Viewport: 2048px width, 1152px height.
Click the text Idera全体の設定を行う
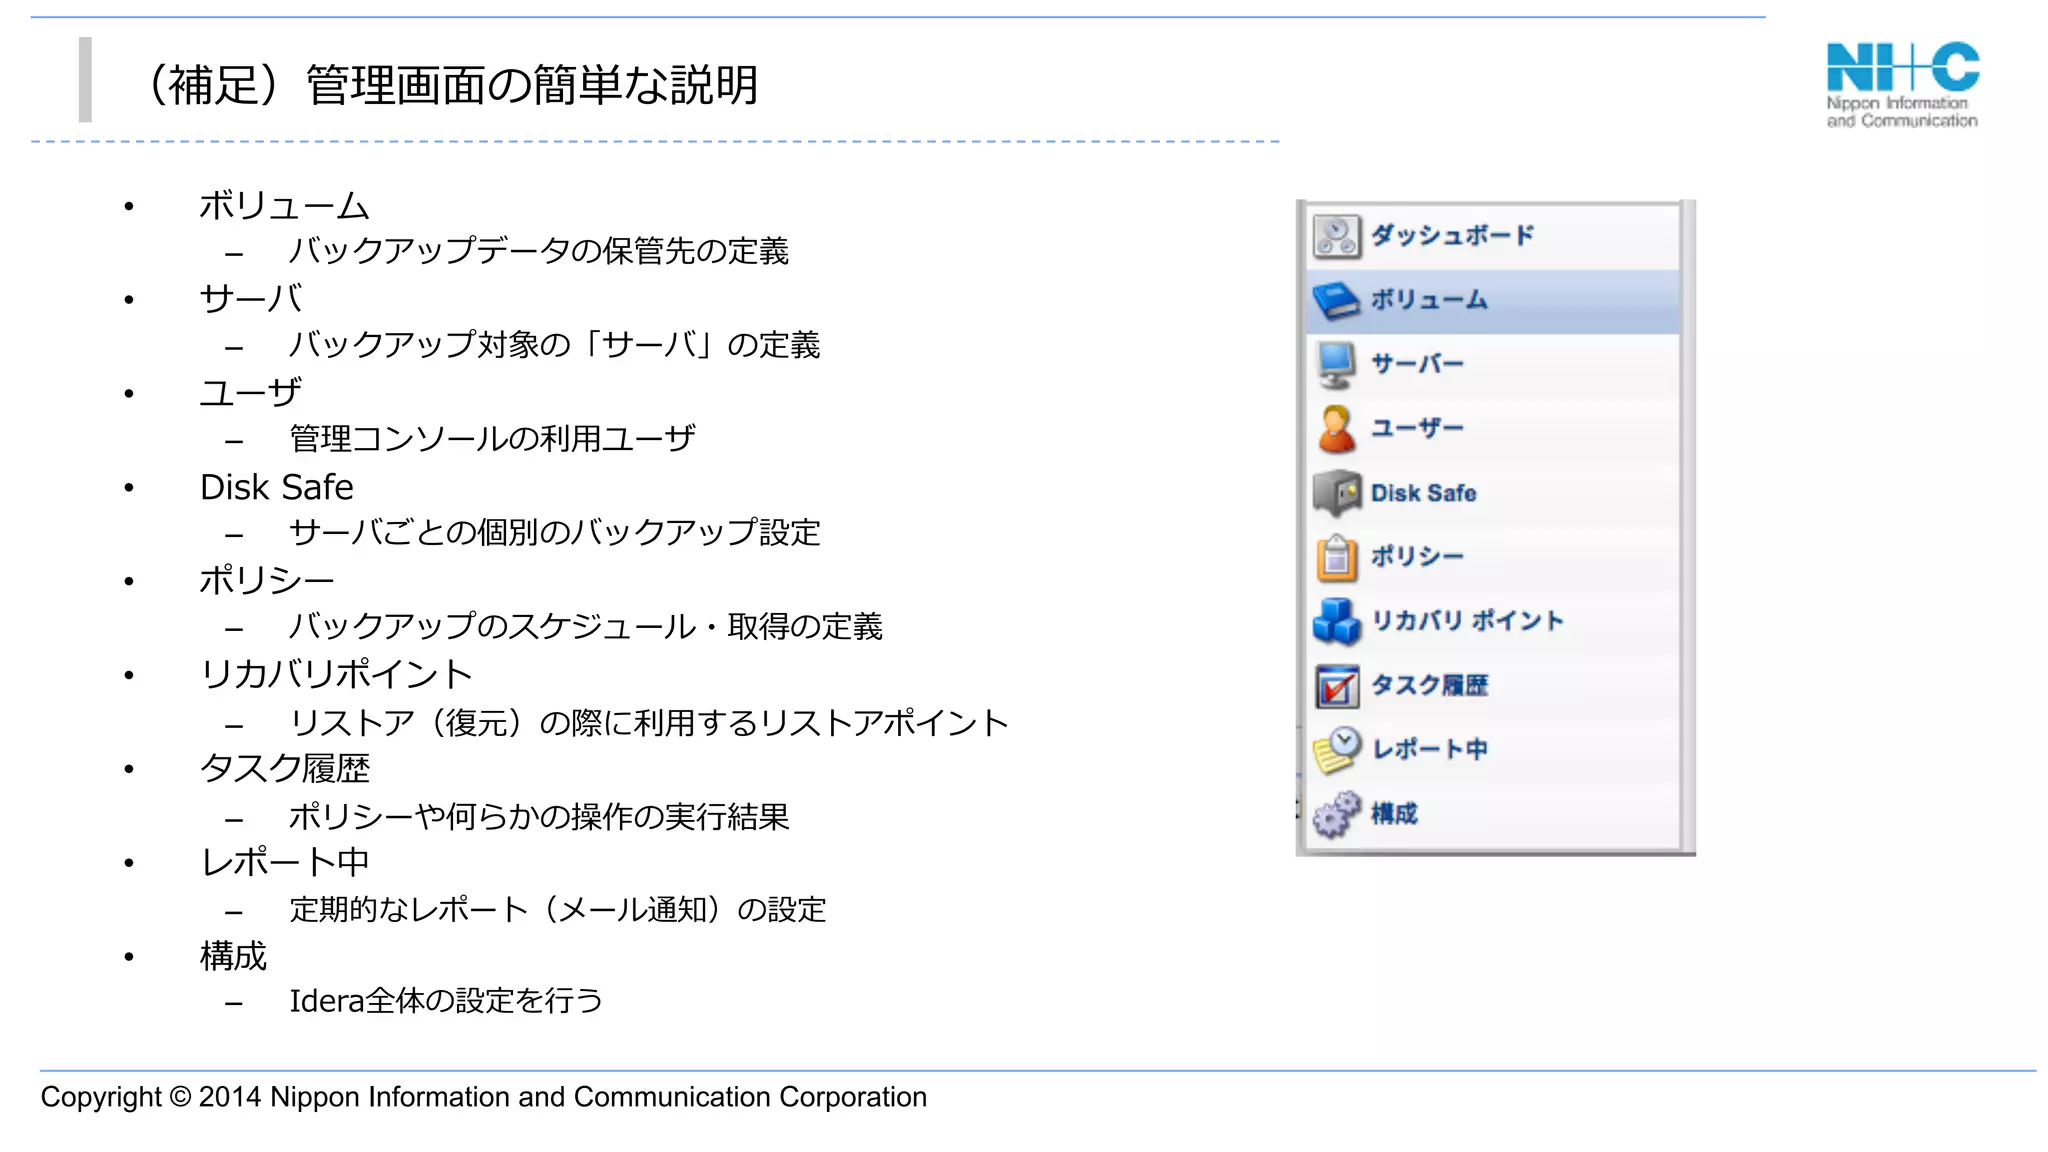click(447, 1001)
